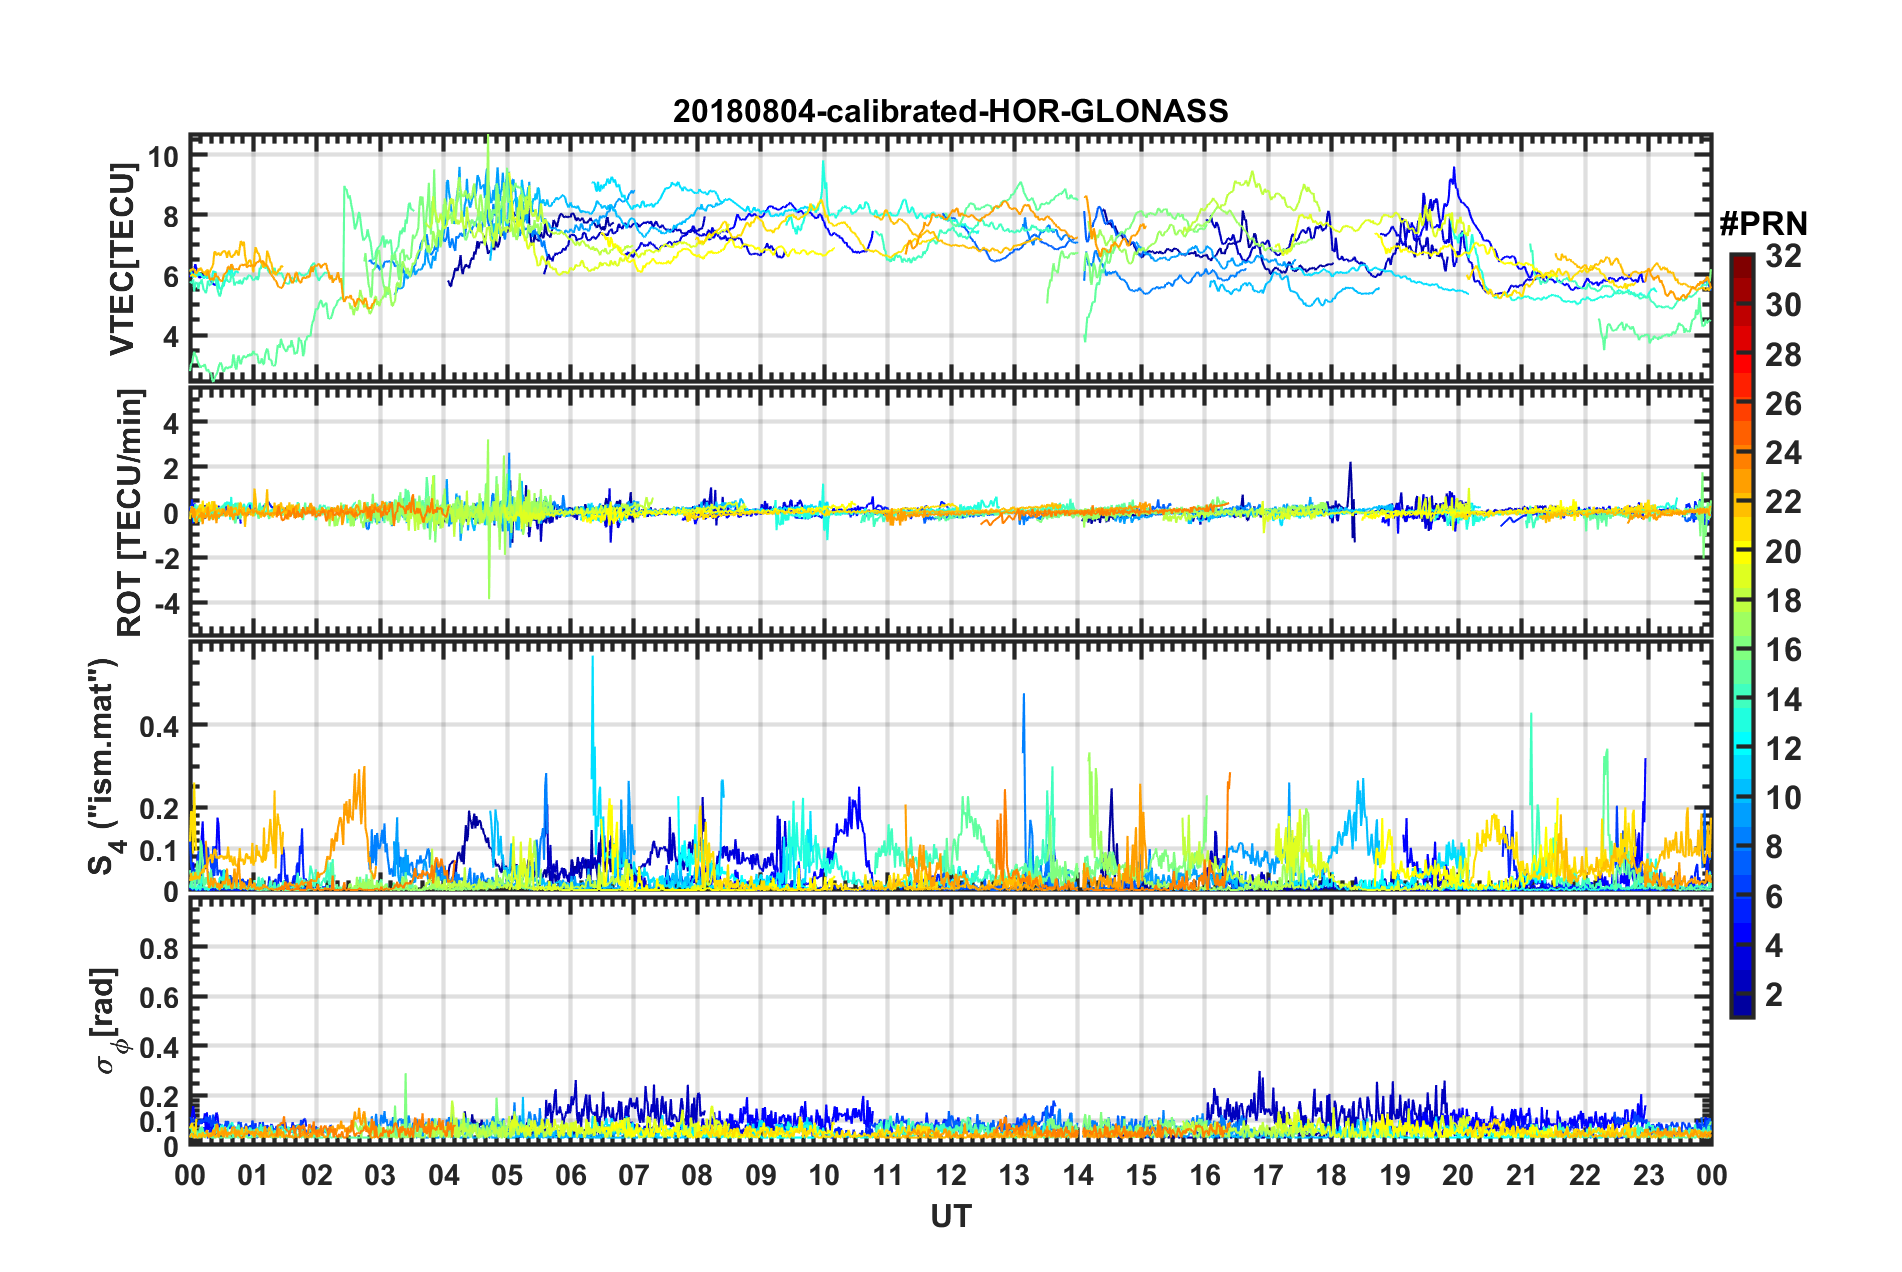The height and width of the screenshot is (1272, 1902).
Task: Pick colorbar tick label "22"
Action: tap(1783, 502)
